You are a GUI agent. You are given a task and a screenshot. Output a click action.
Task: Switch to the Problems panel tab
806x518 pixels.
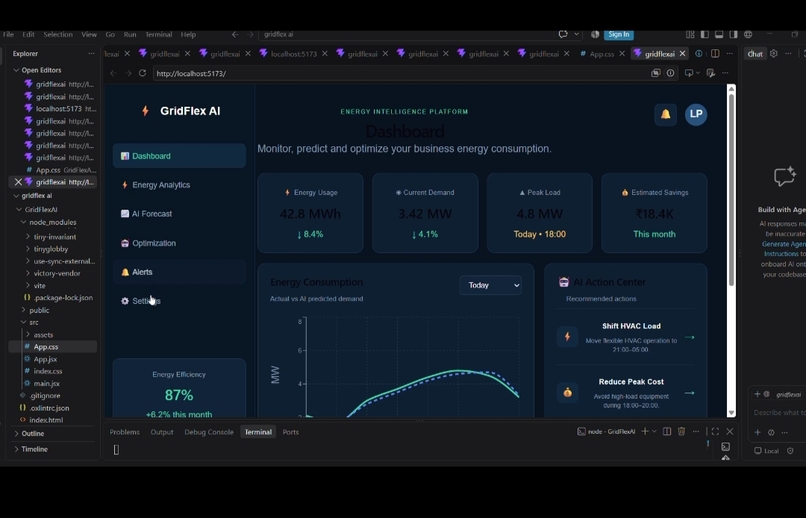click(124, 432)
